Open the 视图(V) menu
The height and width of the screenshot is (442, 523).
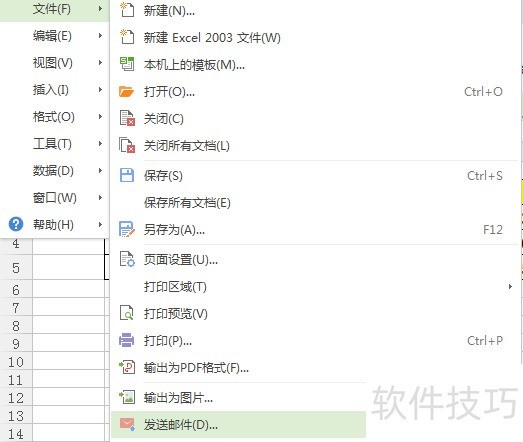click(x=54, y=62)
